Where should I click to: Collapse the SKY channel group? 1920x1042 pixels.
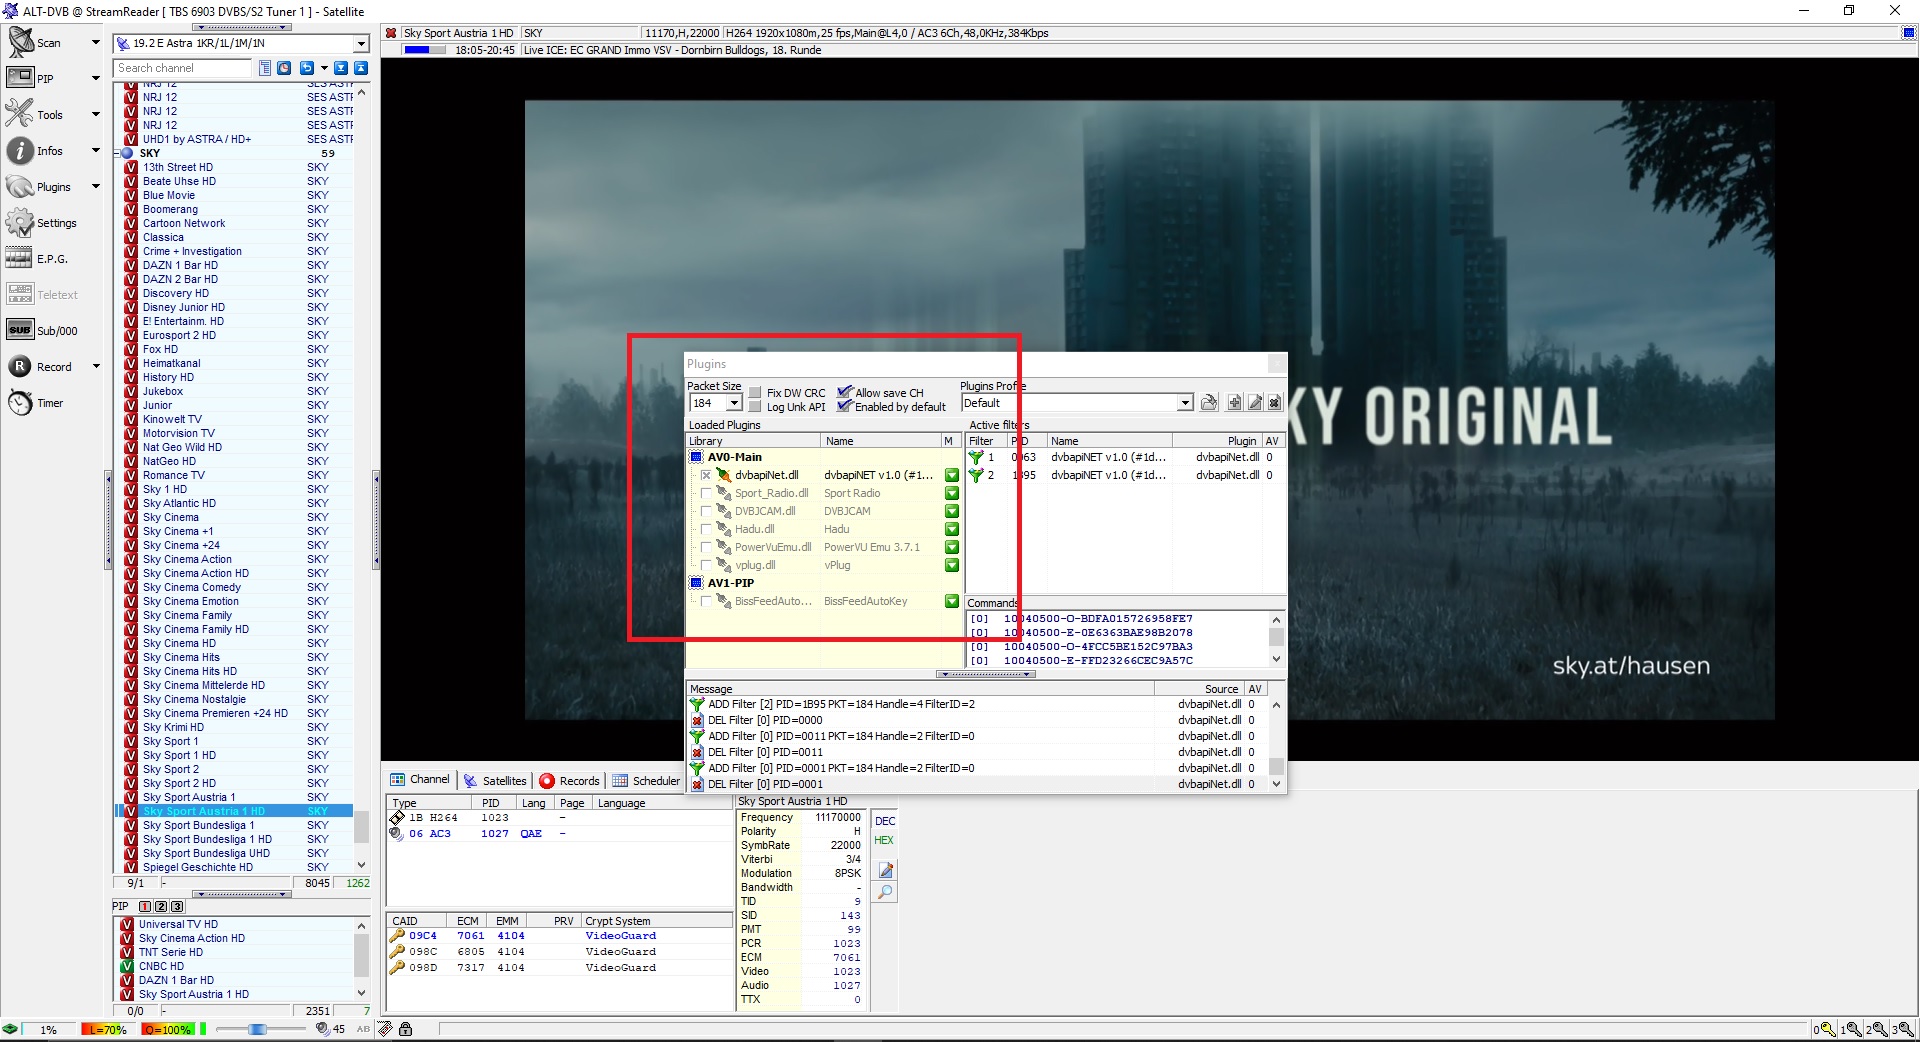tap(117, 153)
